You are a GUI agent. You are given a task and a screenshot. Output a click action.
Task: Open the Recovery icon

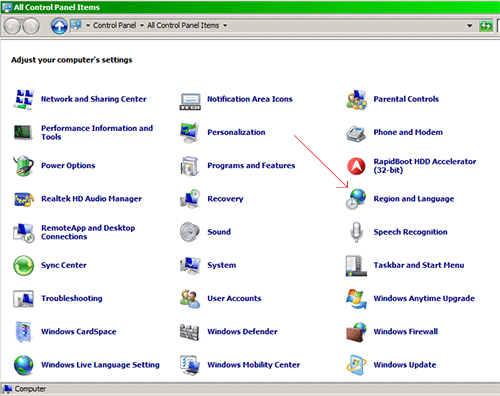point(190,199)
